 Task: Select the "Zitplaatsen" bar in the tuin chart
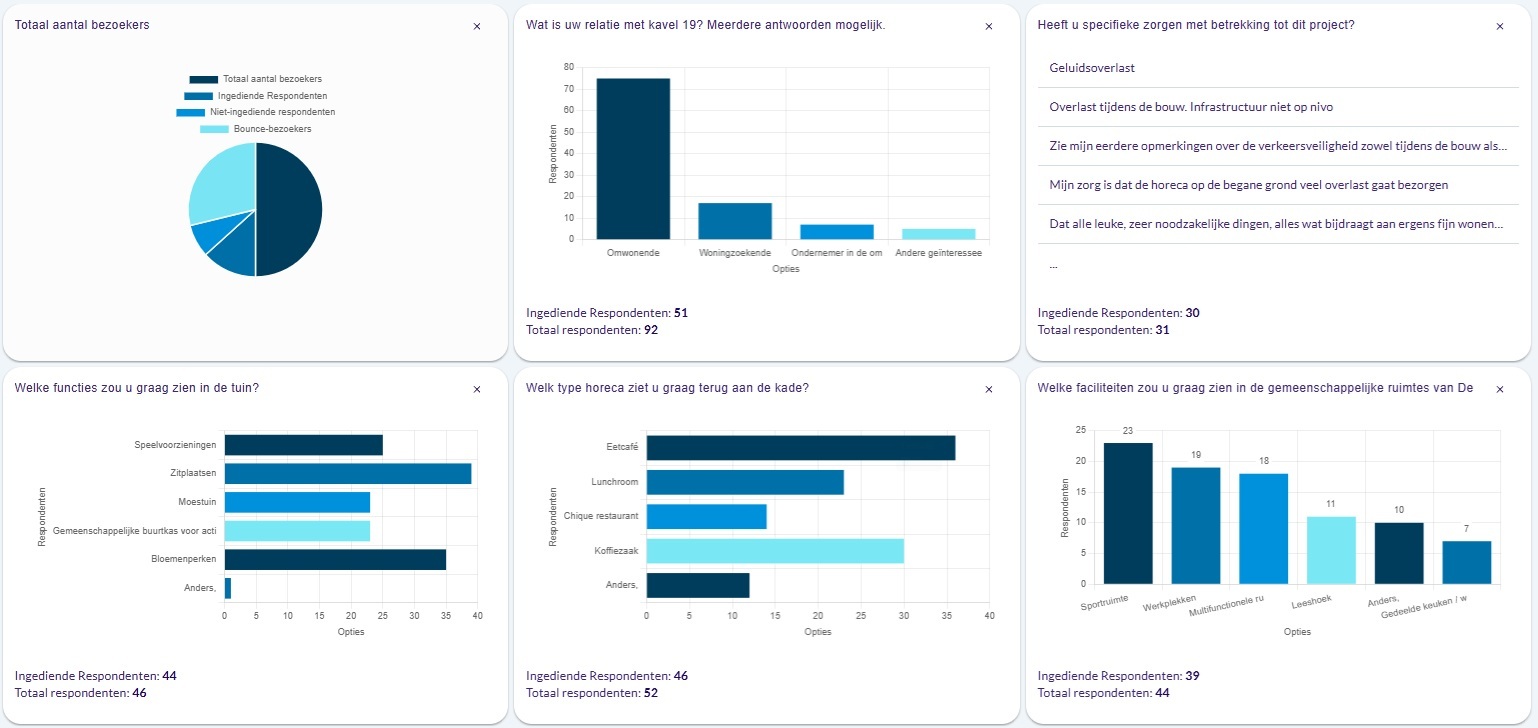click(348, 473)
